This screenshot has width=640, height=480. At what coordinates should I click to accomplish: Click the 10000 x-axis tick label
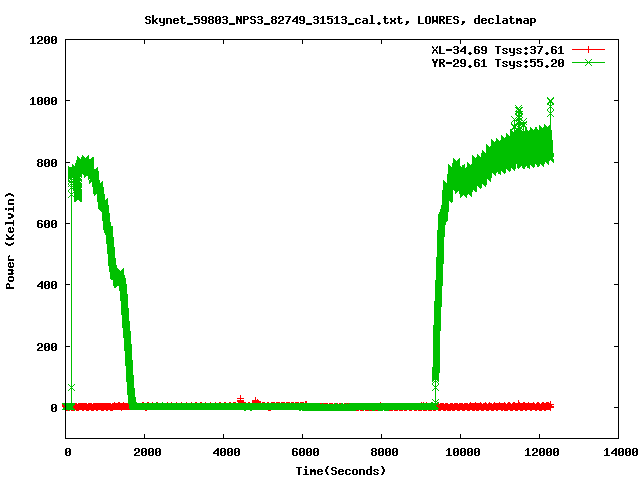tap(462, 452)
